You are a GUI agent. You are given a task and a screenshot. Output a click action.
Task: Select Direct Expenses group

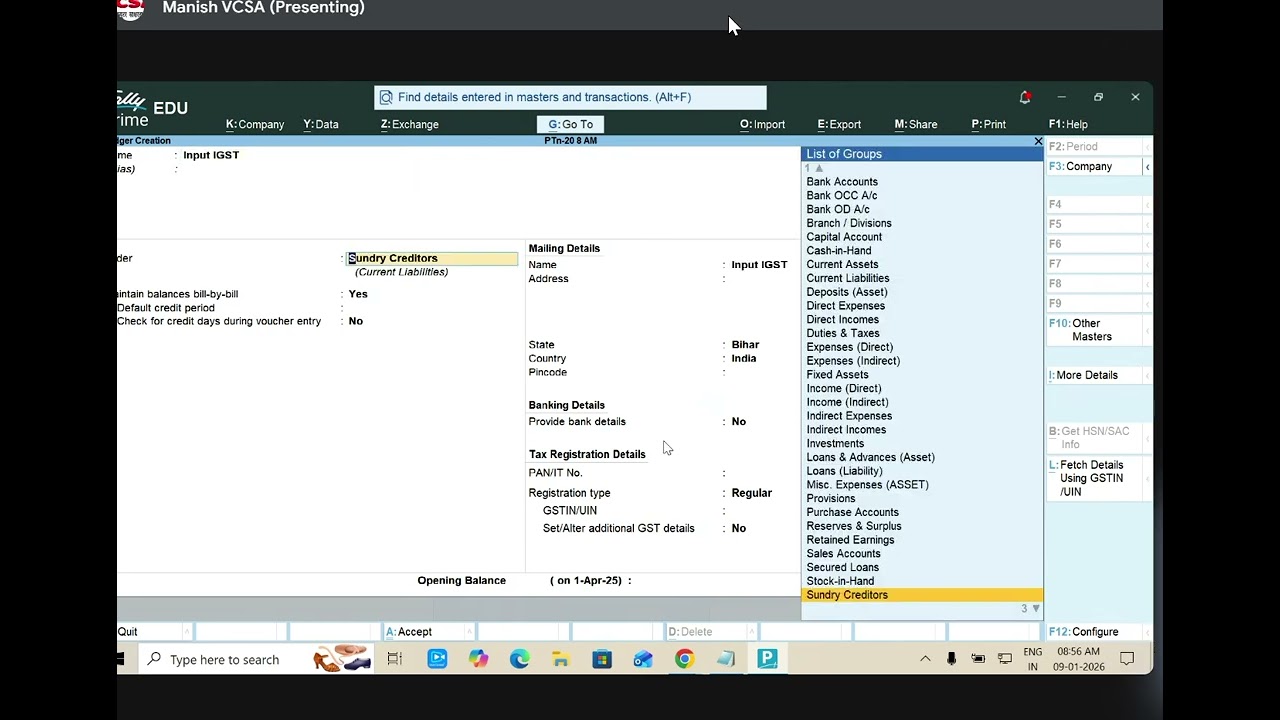[846, 306]
